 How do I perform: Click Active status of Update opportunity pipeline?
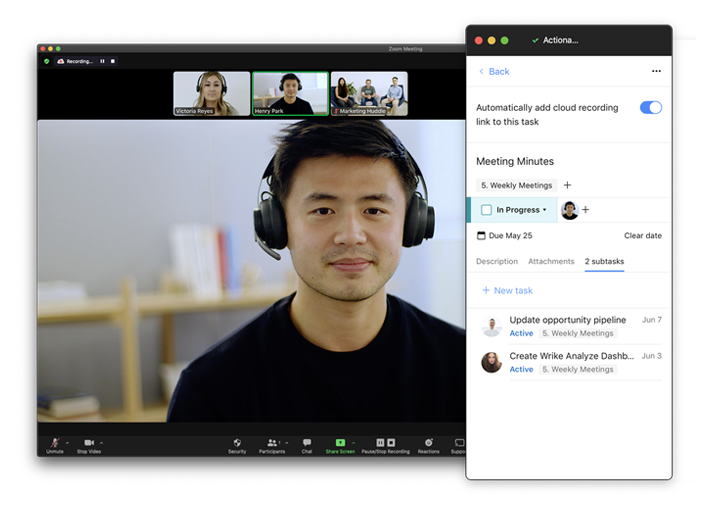(521, 333)
